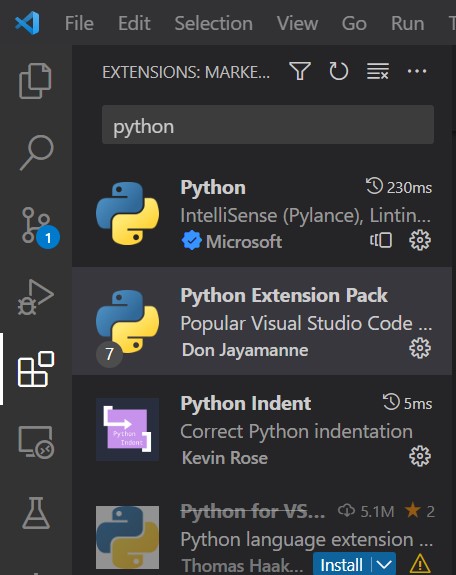Open the View menu
The width and height of the screenshot is (456, 575).
pyautogui.click(x=297, y=23)
